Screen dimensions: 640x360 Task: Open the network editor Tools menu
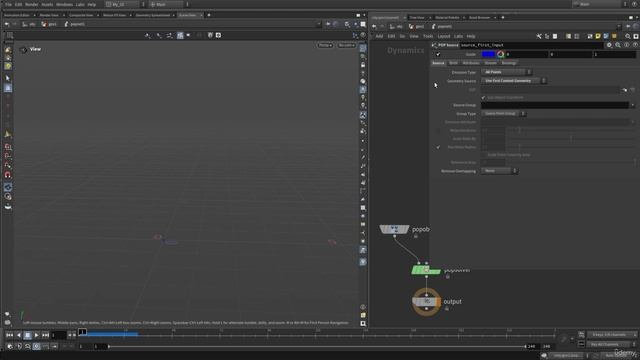pyautogui.click(x=428, y=36)
